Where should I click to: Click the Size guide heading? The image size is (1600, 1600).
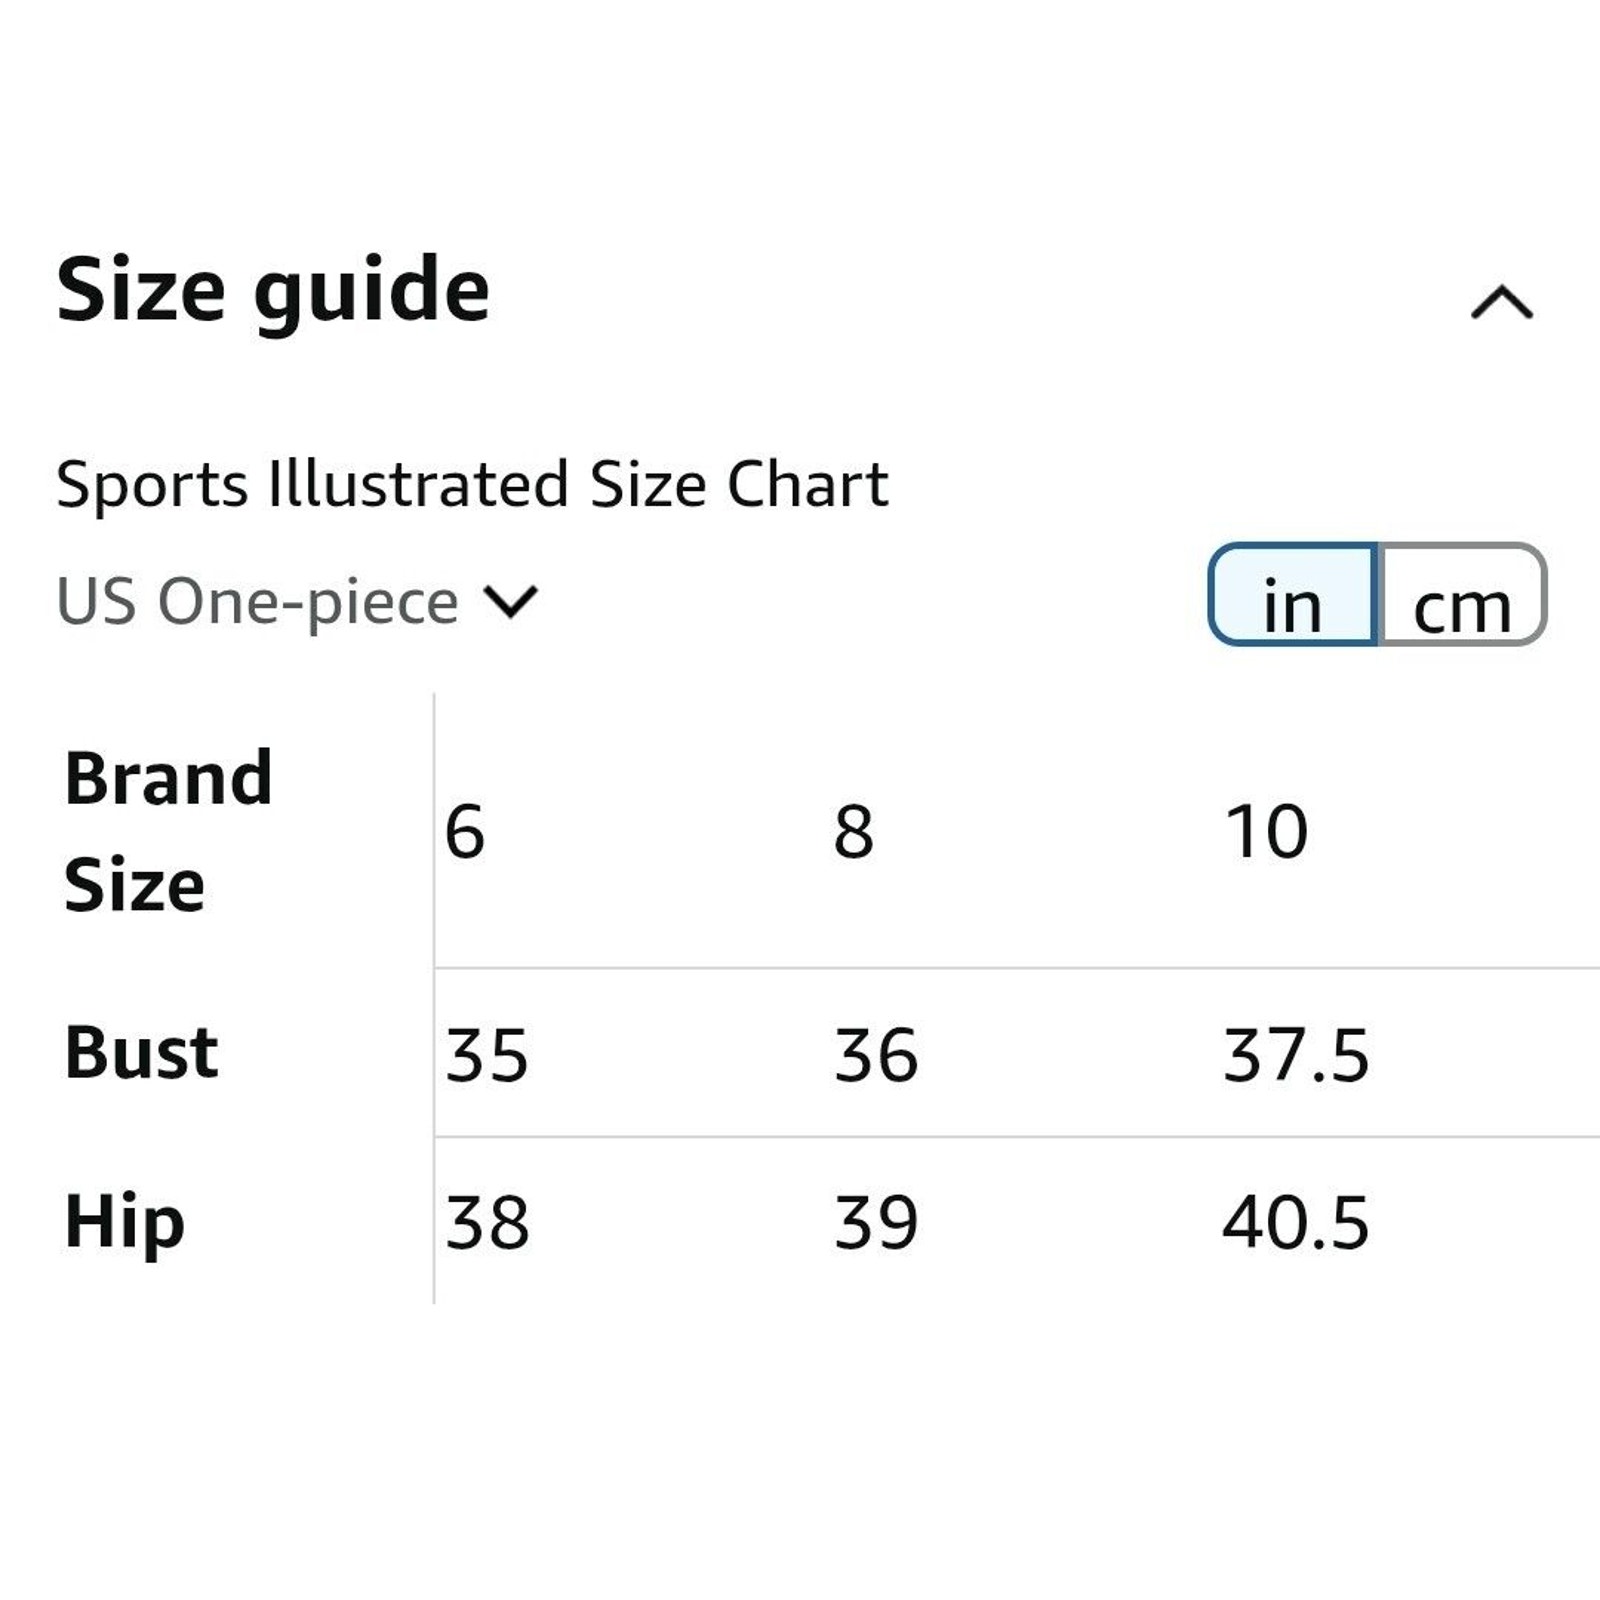(x=273, y=290)
